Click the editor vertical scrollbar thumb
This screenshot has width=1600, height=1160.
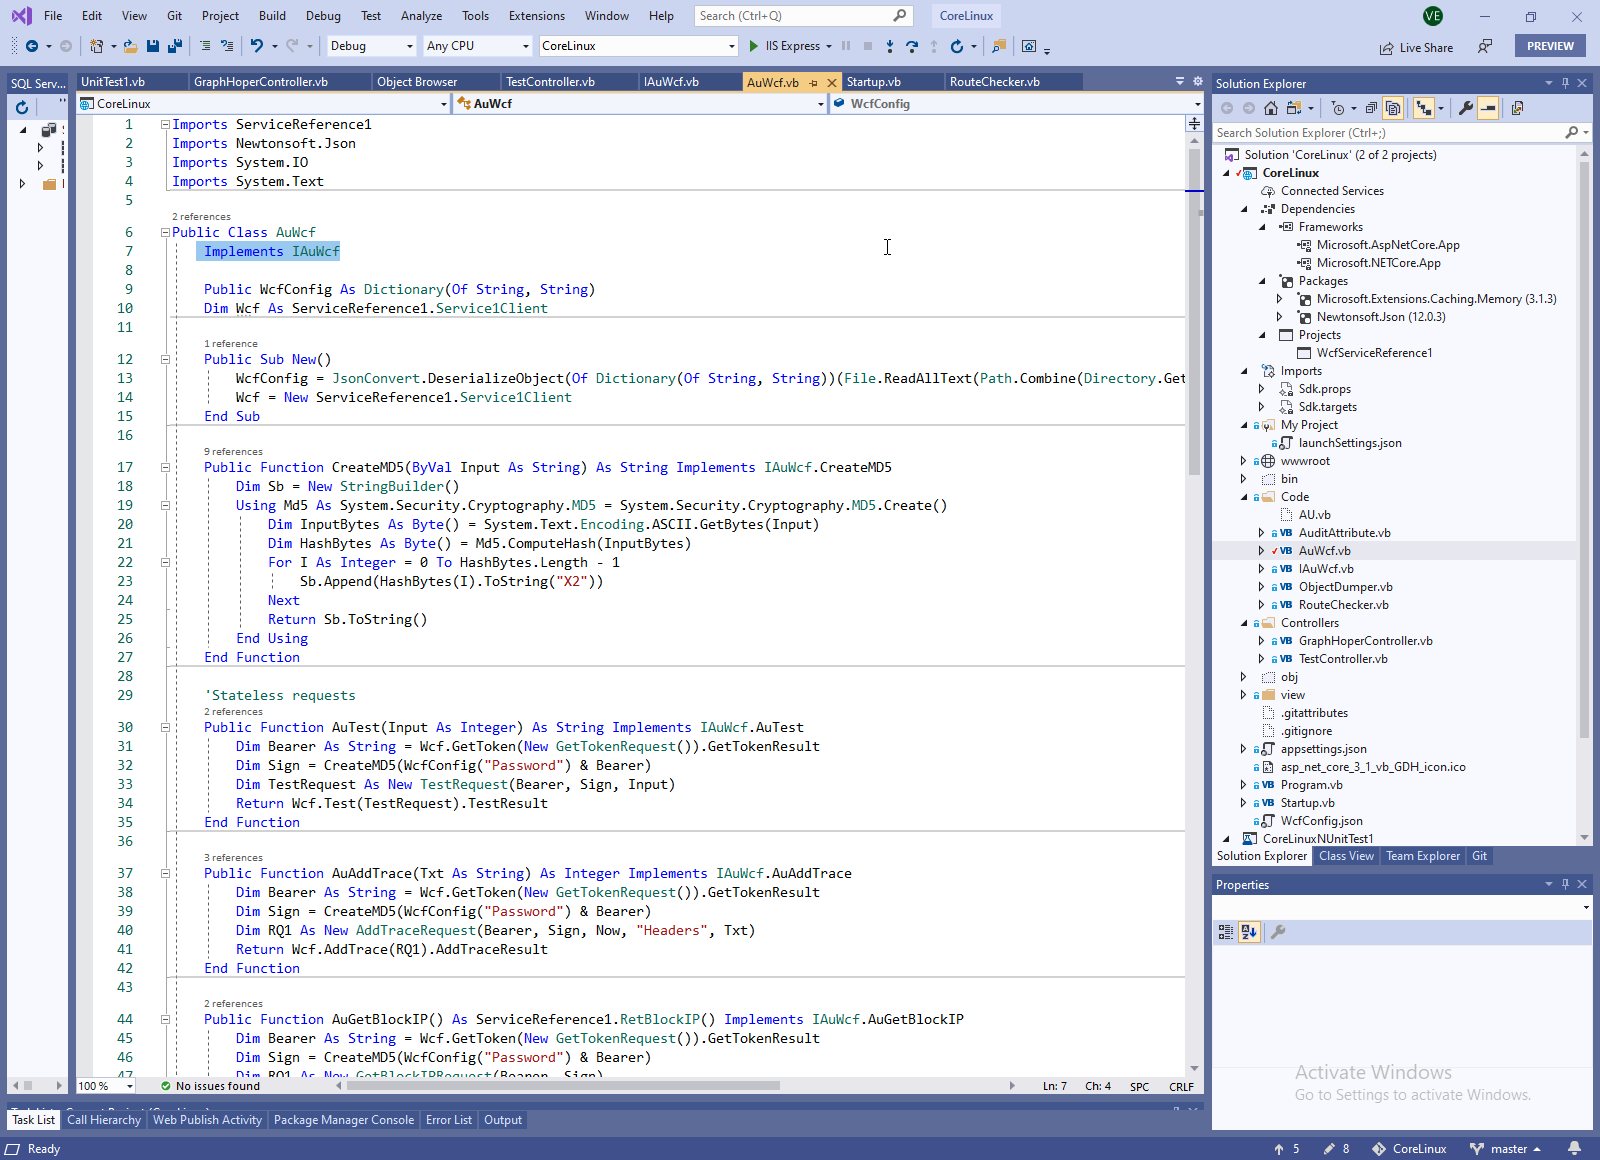1194,312
